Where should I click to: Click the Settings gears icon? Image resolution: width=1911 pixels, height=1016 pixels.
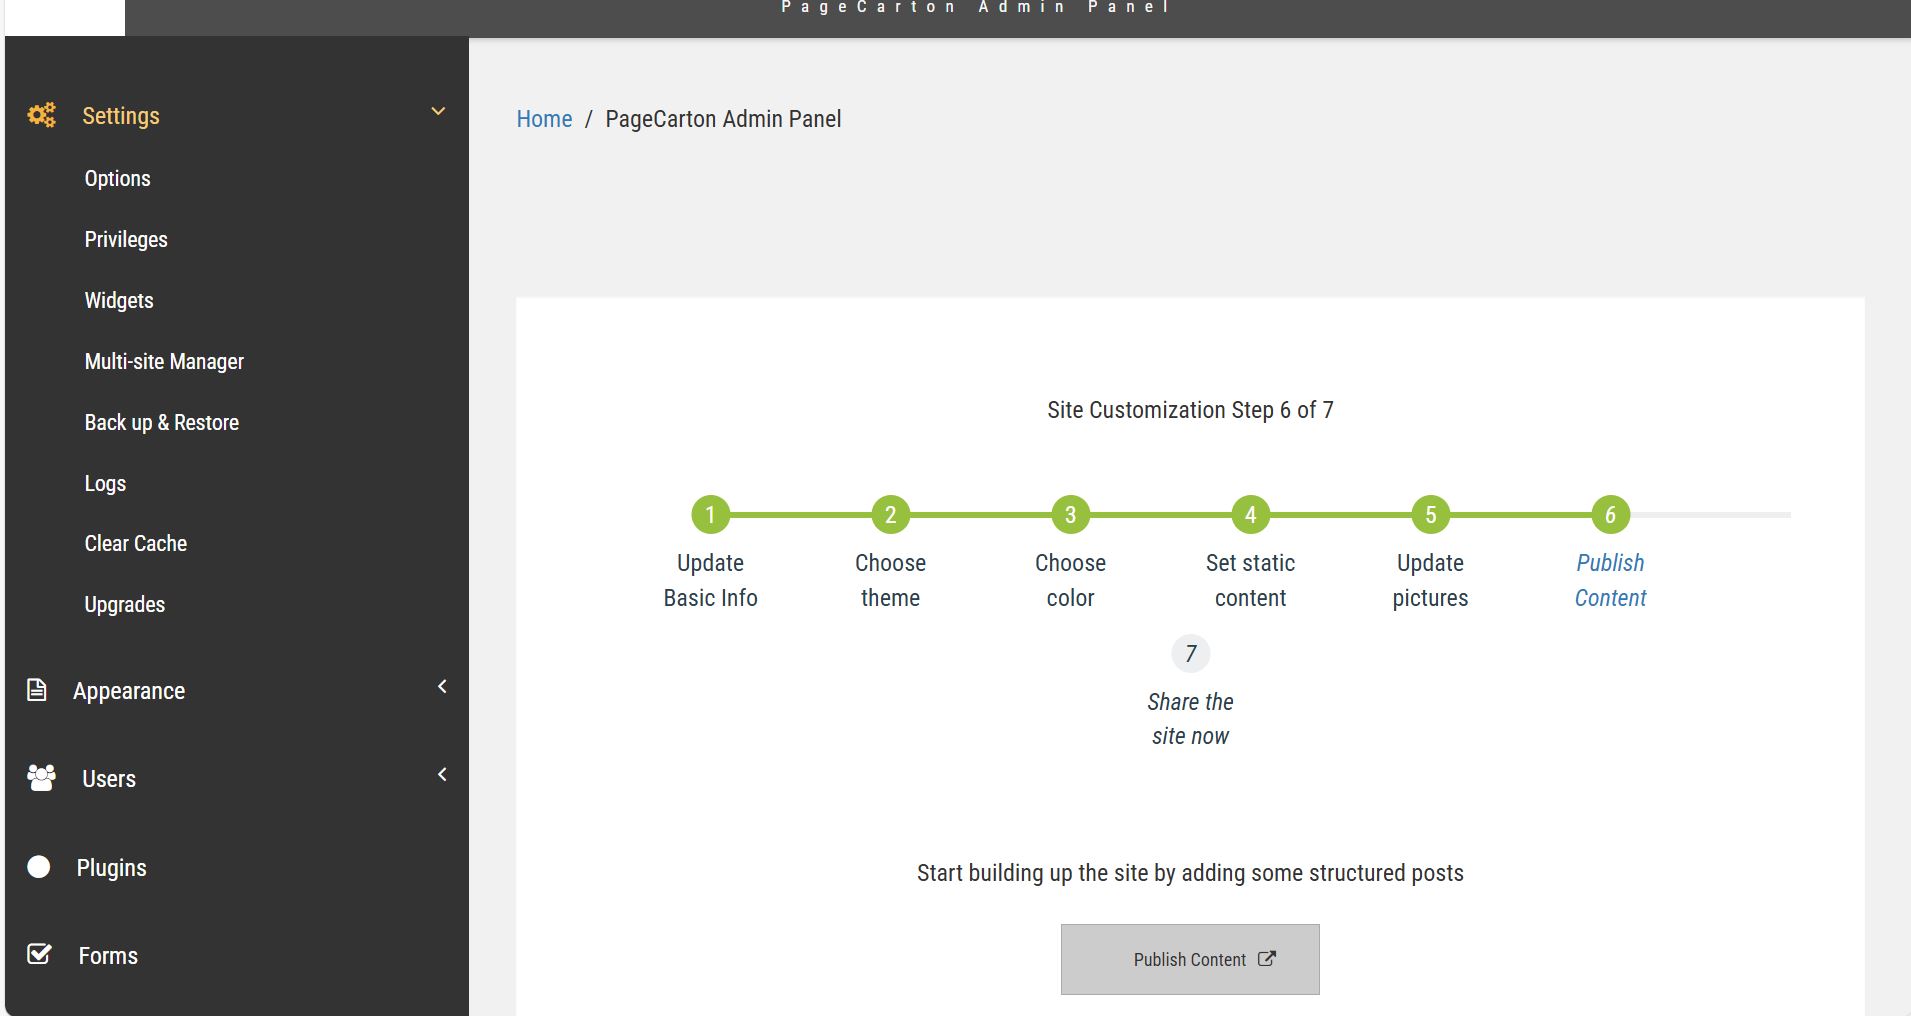41,115
